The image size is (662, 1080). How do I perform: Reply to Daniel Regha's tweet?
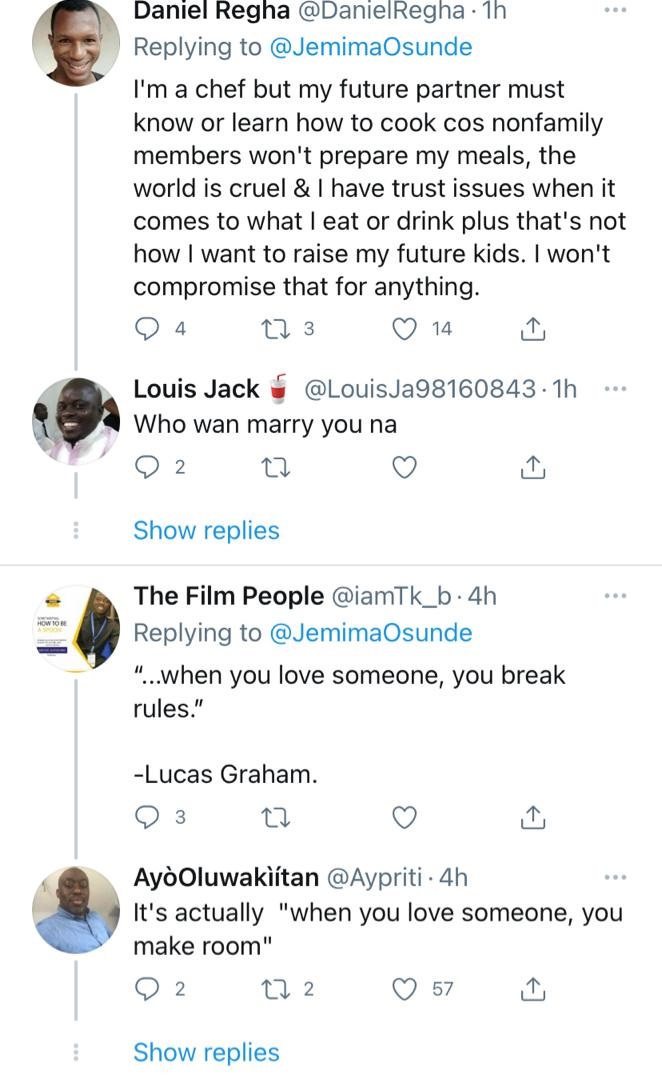click(147, 328)
